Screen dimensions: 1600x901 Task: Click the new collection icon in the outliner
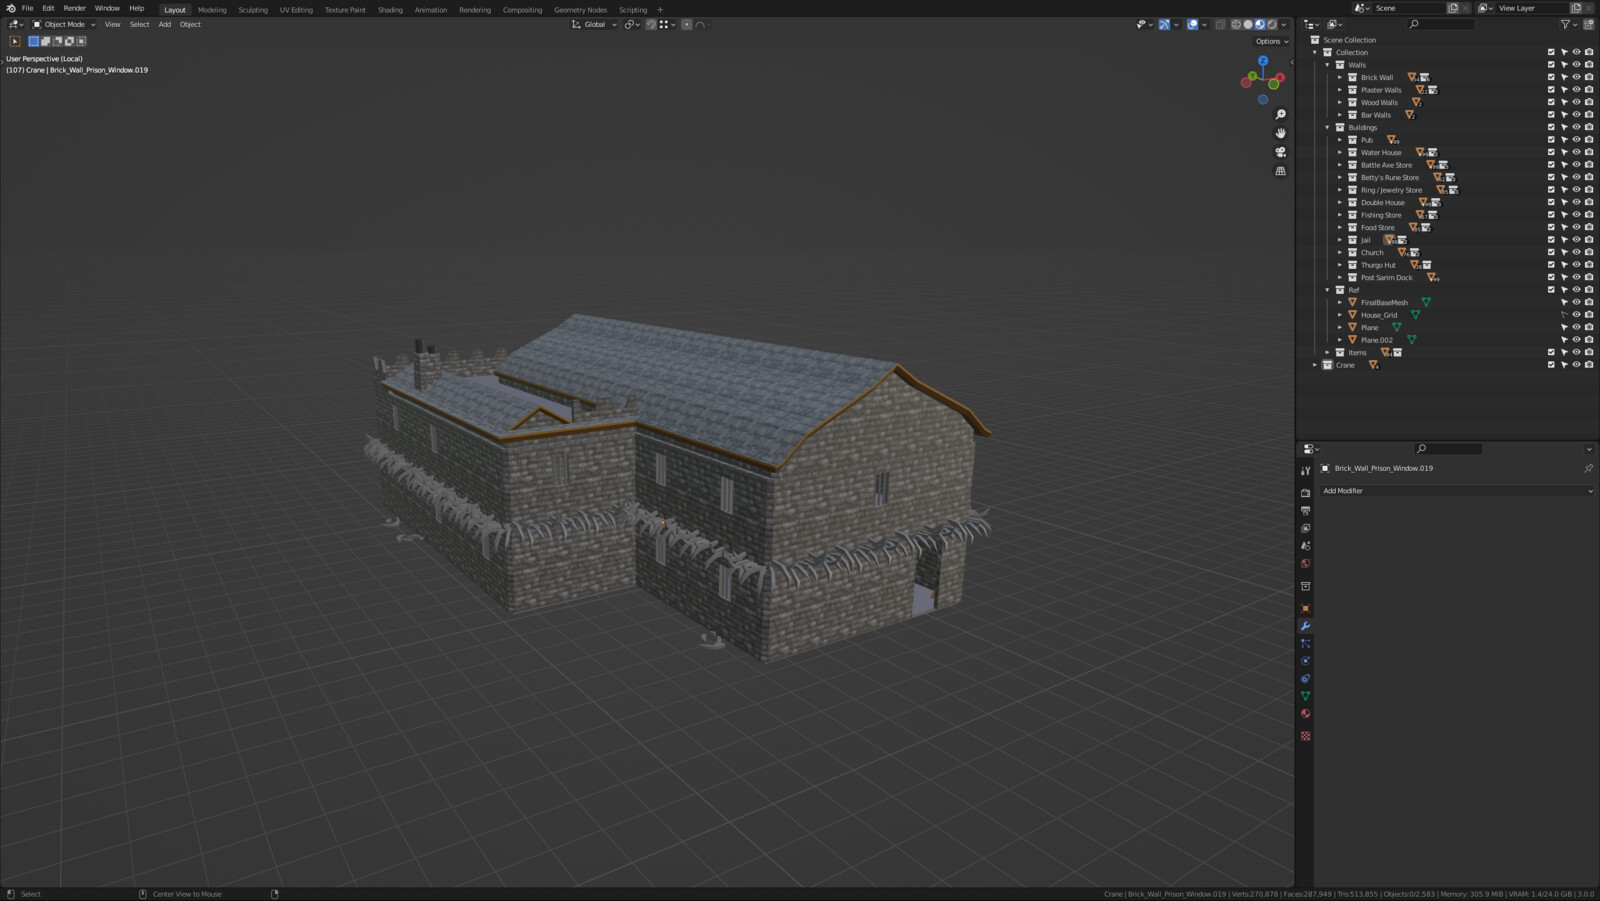[1588, 24]
